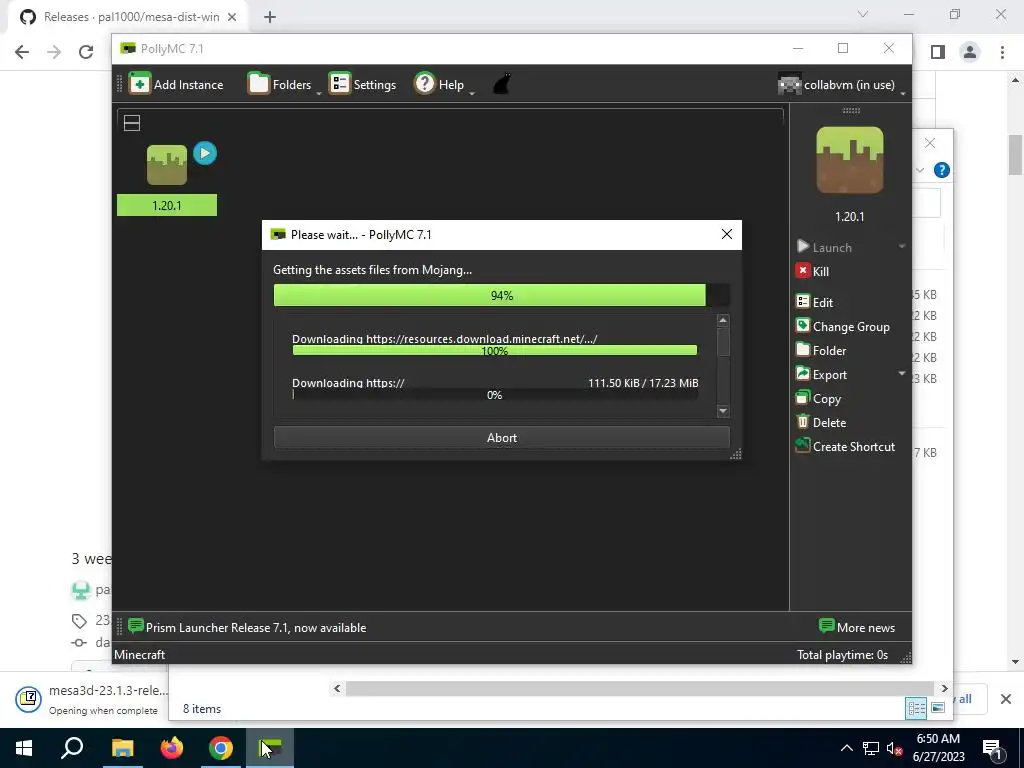The height and width of the screenshot is (768, 1024).
Task: Click the 100% download progress bar
Action: (494, 351)
